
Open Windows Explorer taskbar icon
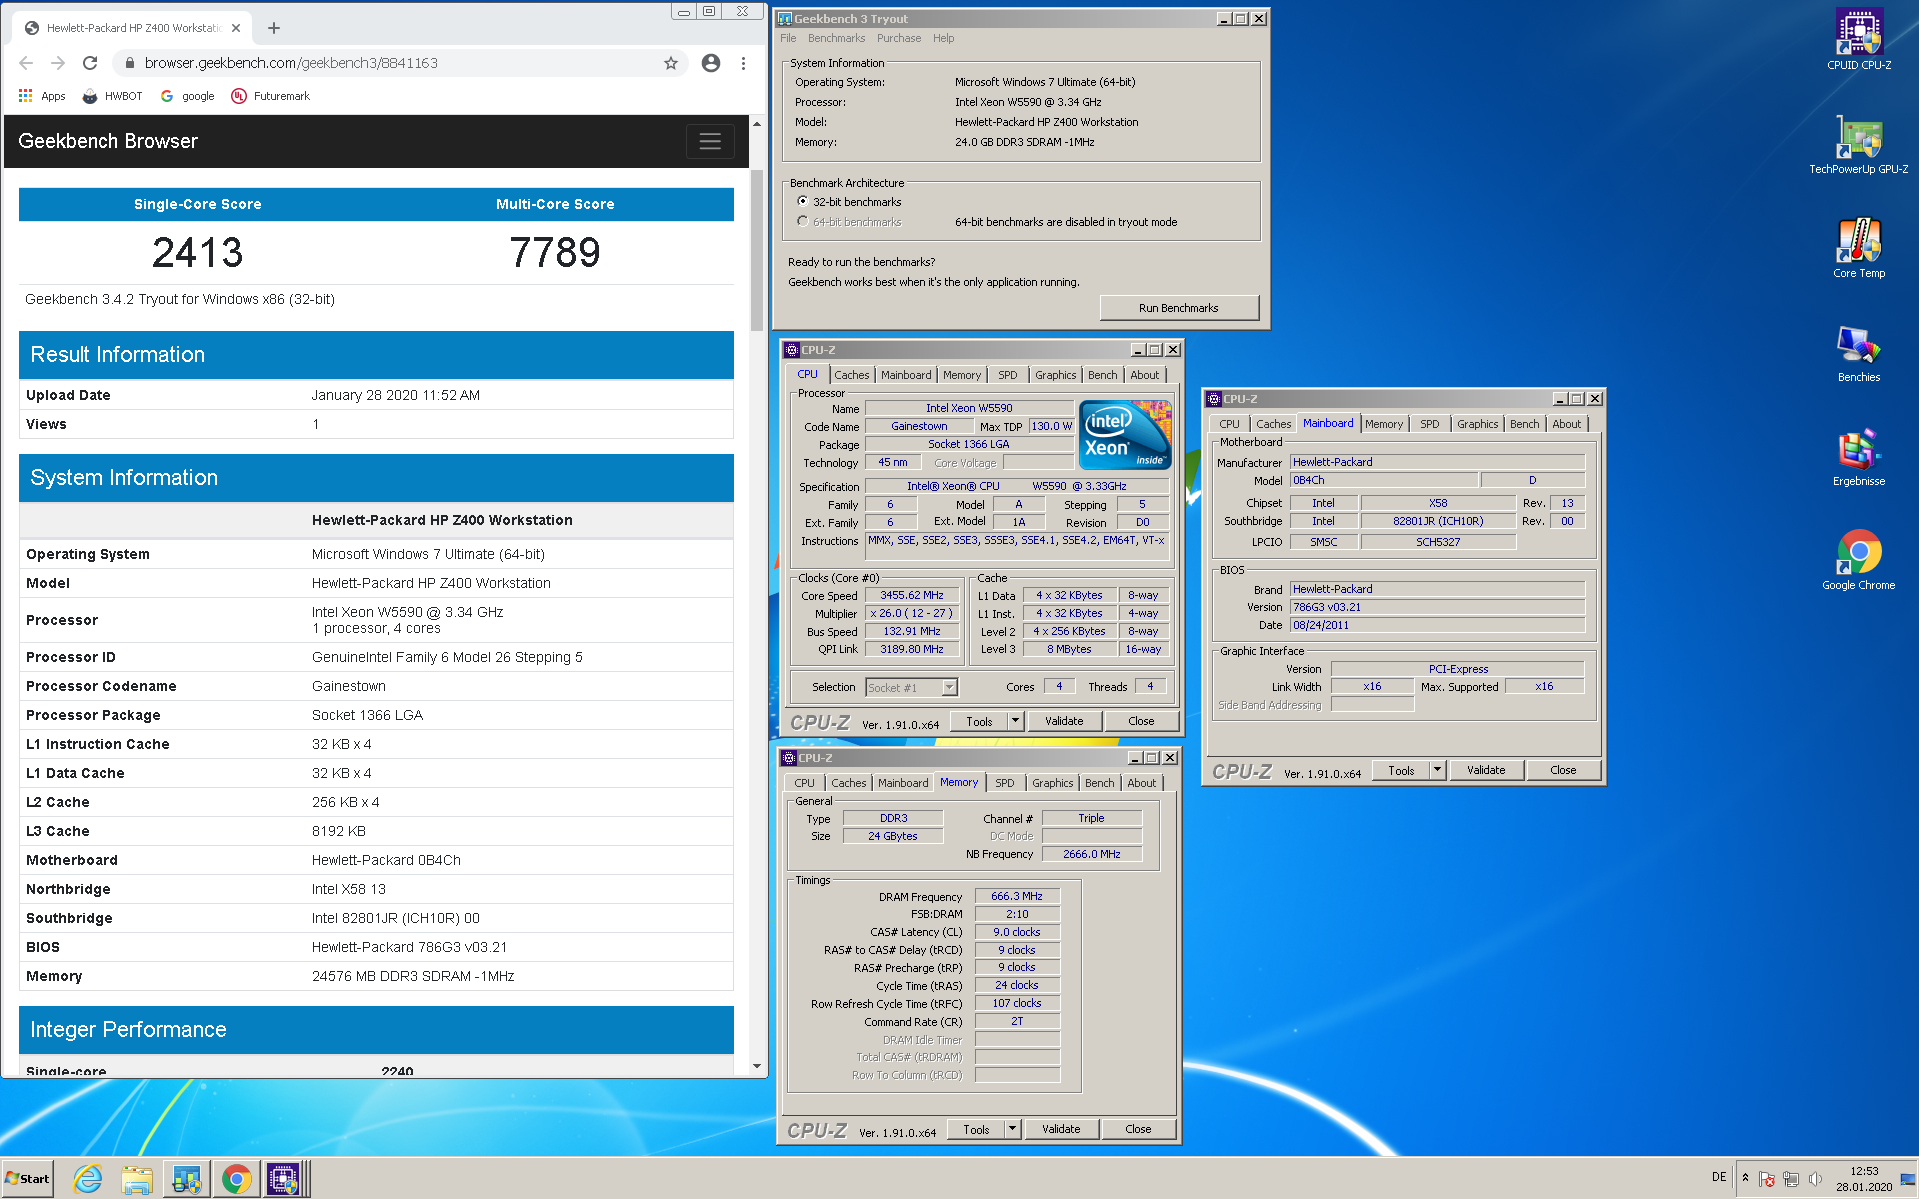click(137, 1179)
